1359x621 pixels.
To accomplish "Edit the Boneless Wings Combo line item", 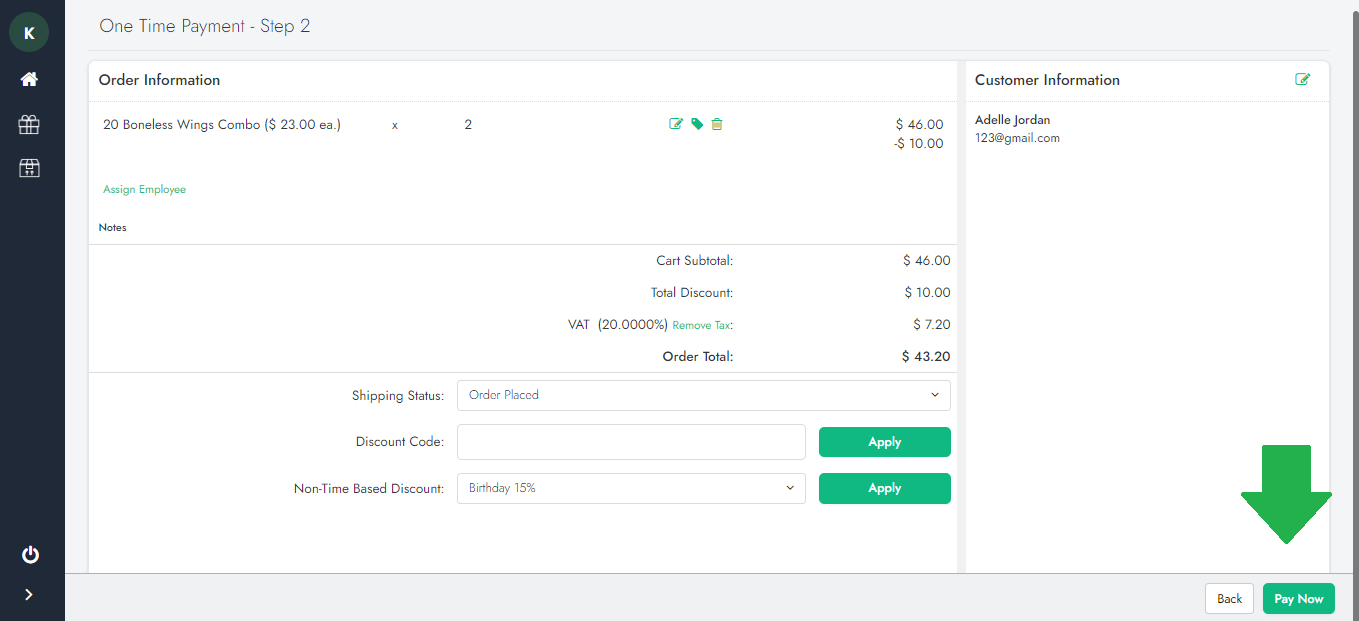I will coord(676,124).
